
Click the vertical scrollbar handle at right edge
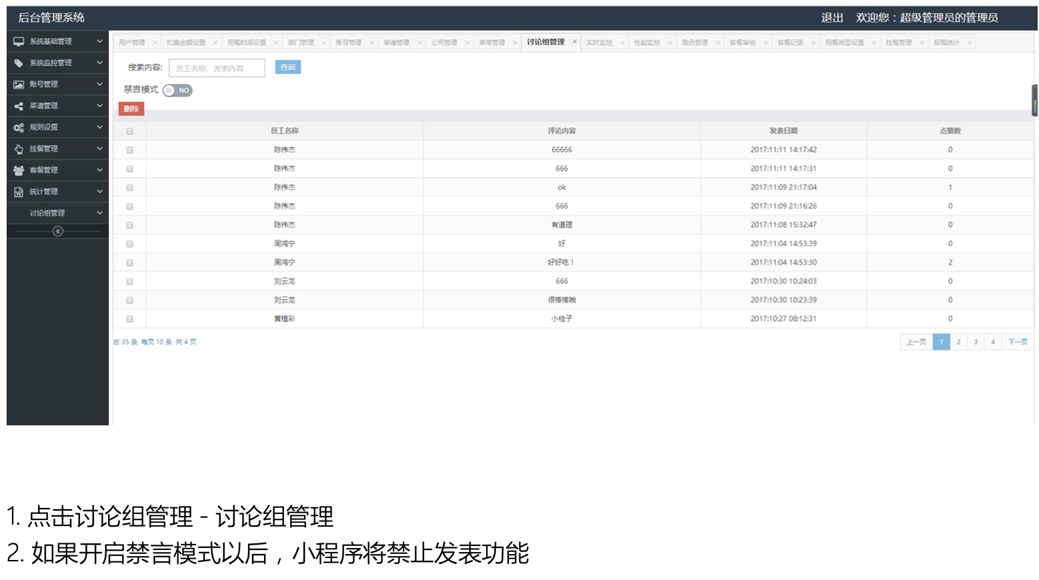(1034, 100)
